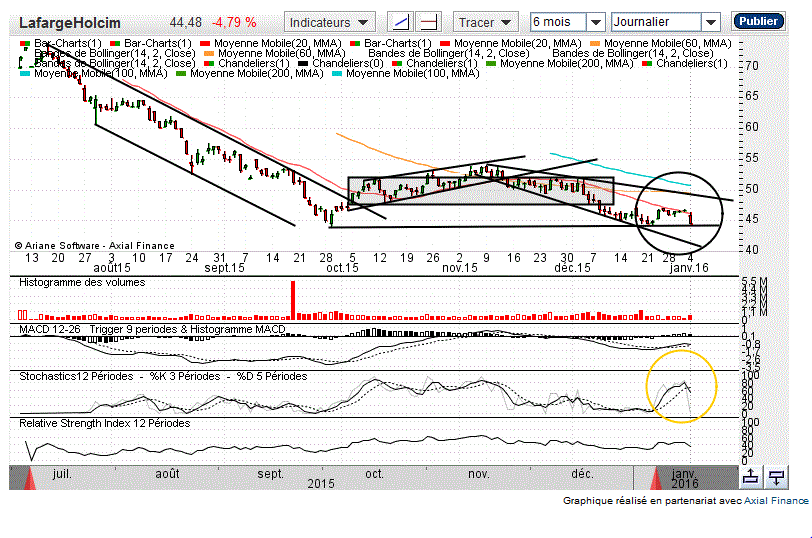The height and width of the screenshot is (538, 812).
Task: Expand the 6 mois period arrow
Action: pyautogui.click(x=596, y=22)
